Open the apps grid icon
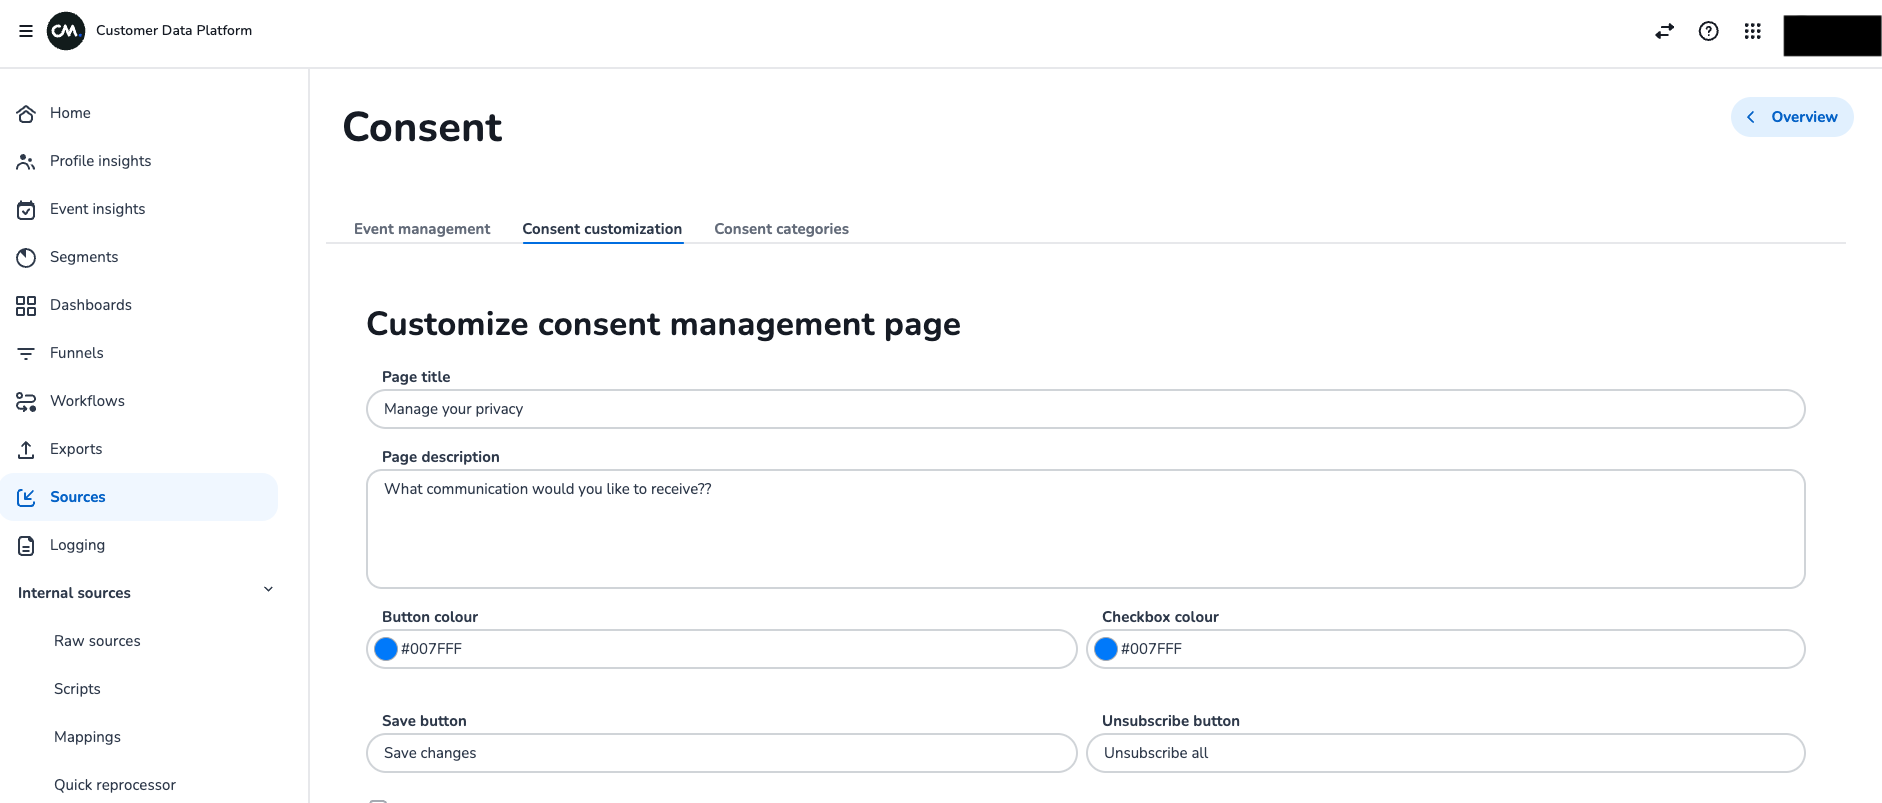This screenshot has width=1882, height=803. pos(1753,31)
